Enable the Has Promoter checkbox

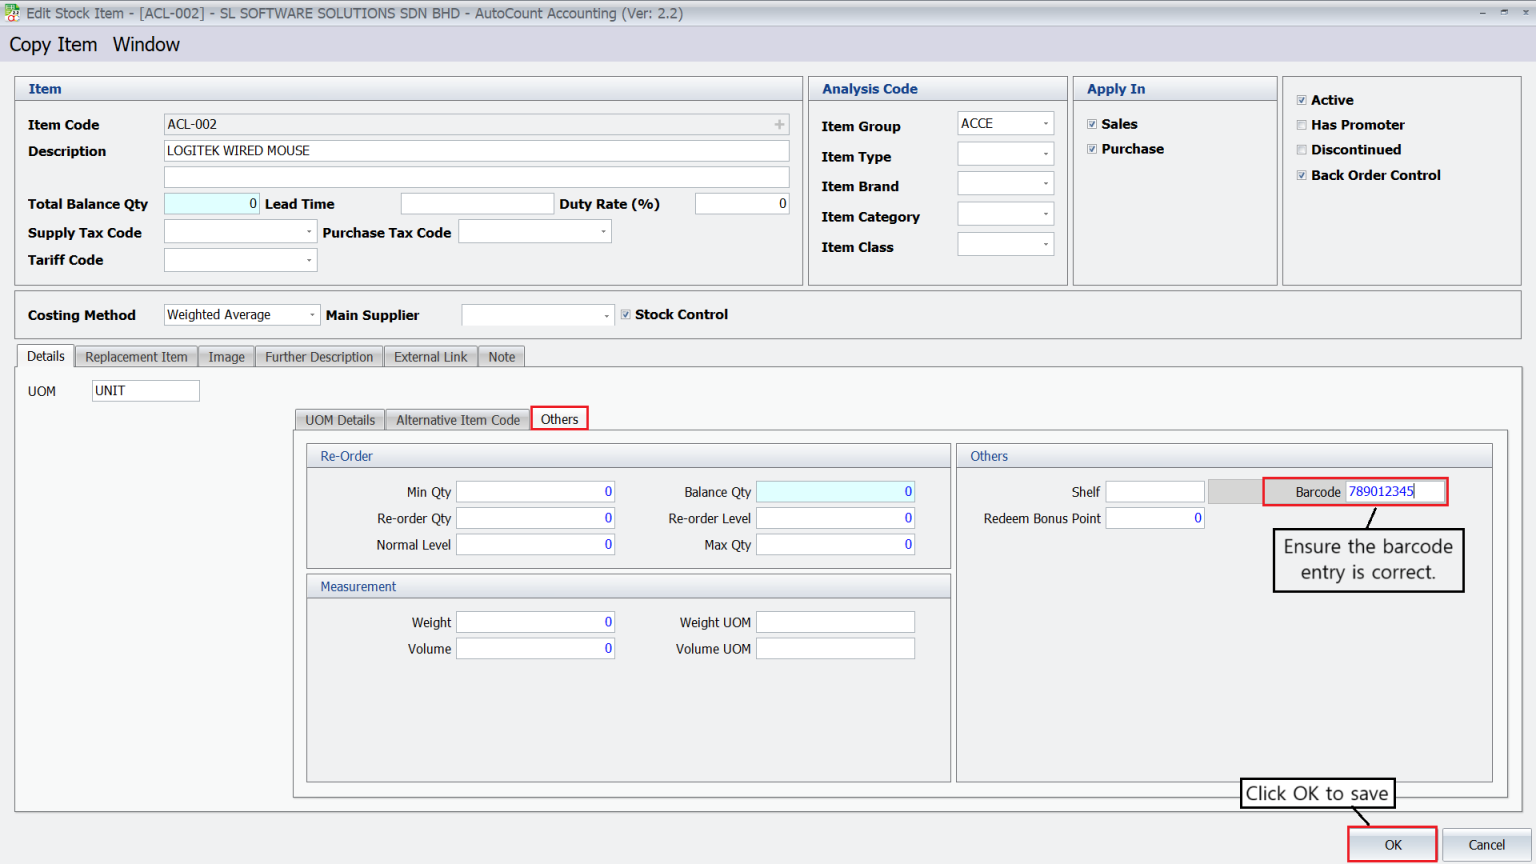[1301, 124]
